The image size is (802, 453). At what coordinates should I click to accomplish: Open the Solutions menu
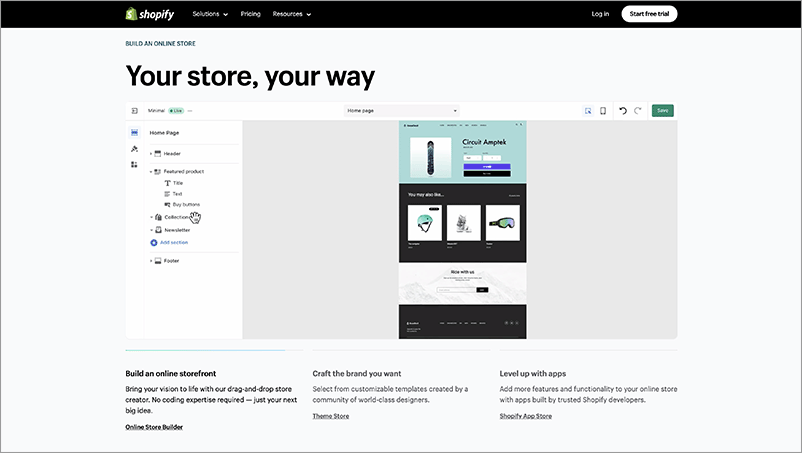coord(210,14)
